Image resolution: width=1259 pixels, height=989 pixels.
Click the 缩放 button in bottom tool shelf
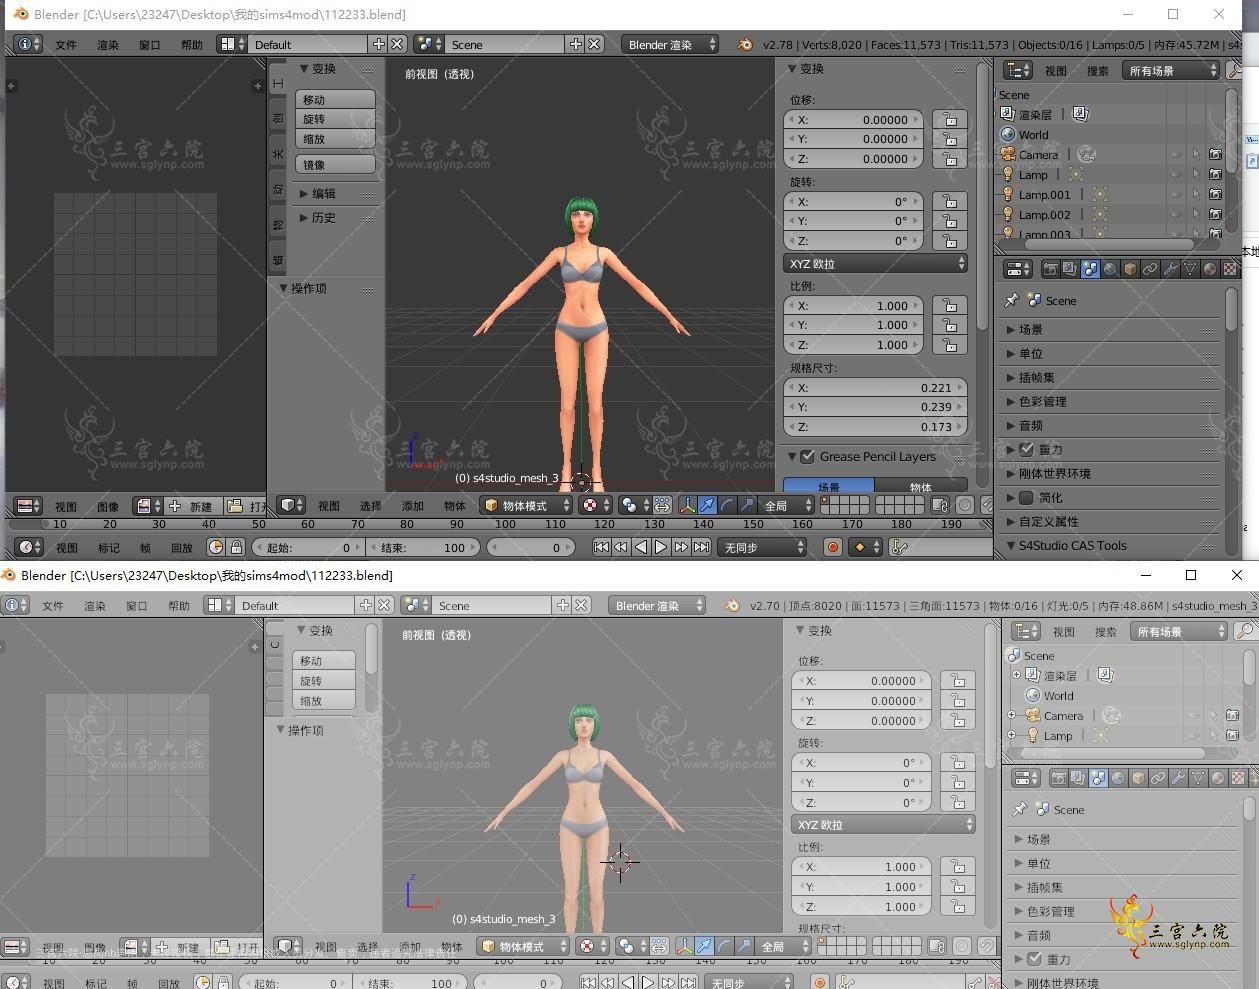point(324,700)
